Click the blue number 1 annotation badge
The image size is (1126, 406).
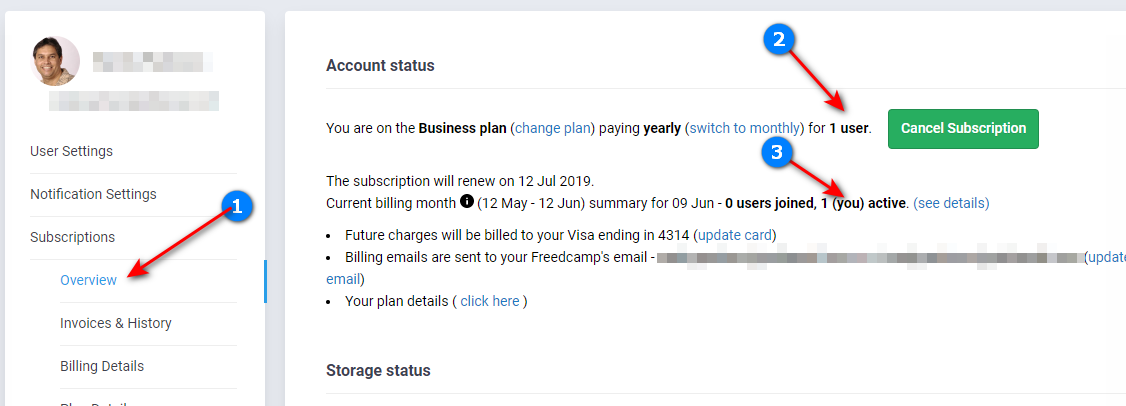tap(234, 208)
